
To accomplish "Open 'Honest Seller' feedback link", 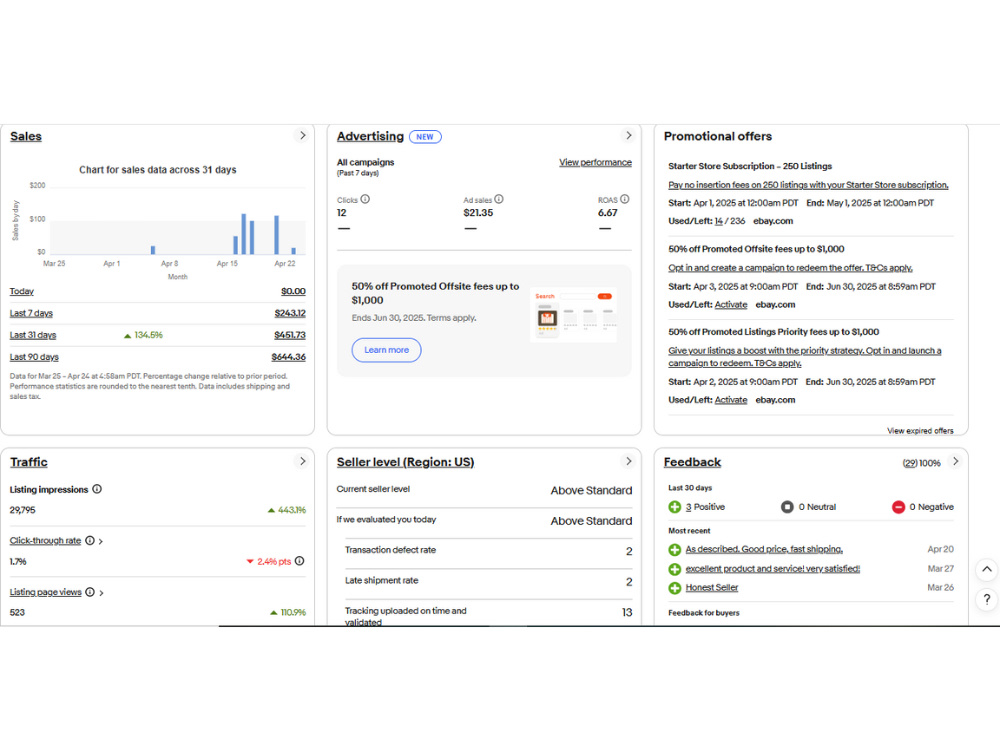I will (x=712, y=587).
